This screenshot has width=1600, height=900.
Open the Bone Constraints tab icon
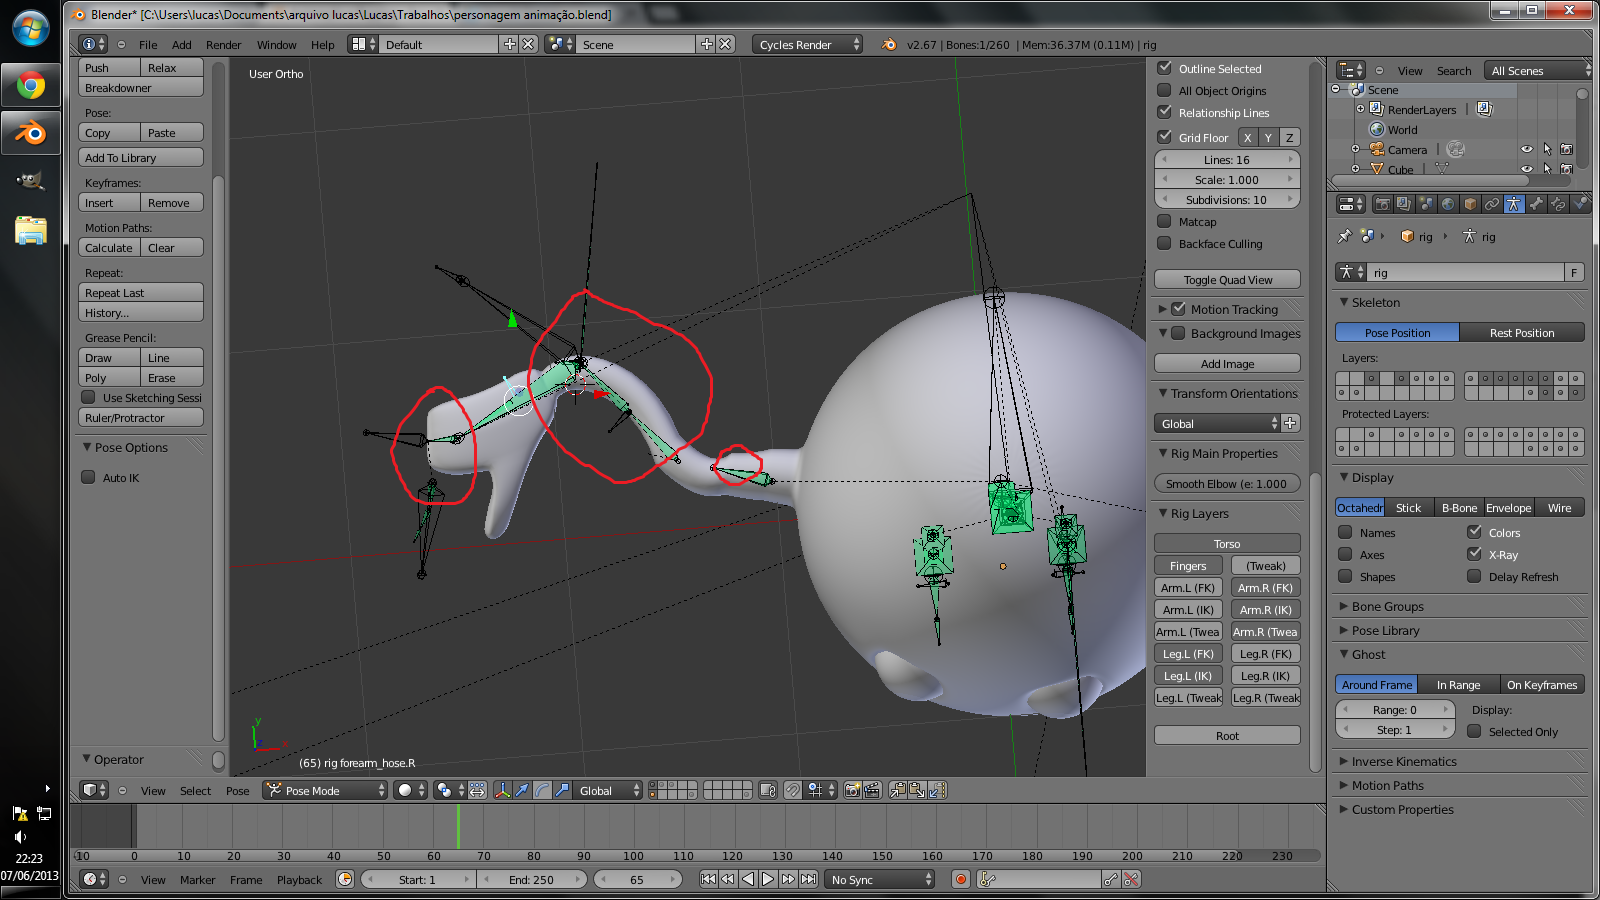pos(1558,204)
